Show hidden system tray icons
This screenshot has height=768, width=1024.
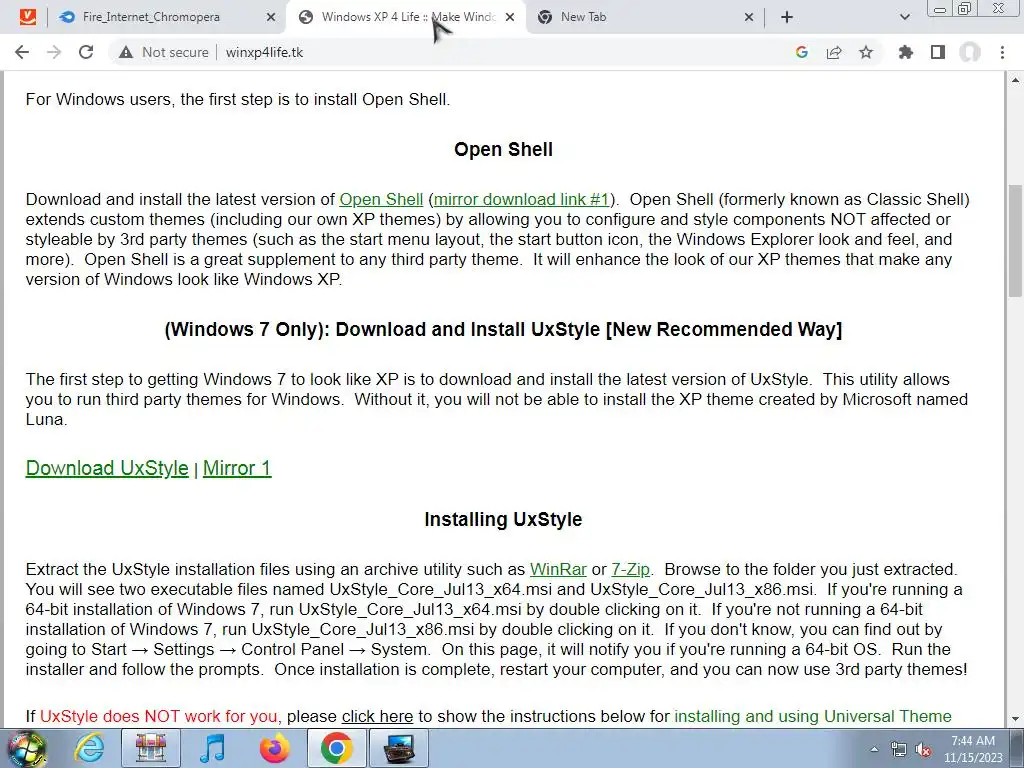pos(874,749)
